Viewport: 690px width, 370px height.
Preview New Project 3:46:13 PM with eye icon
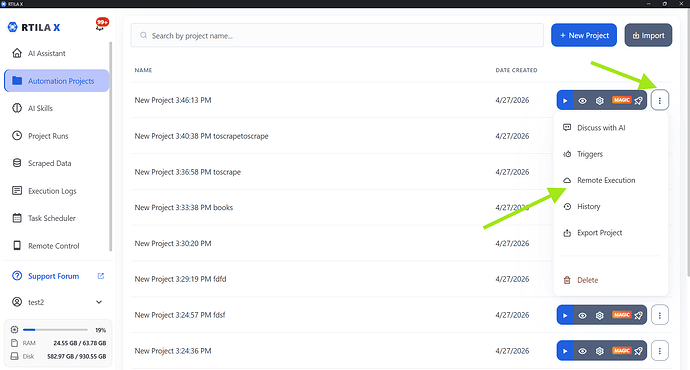click(x=582, y=100)
